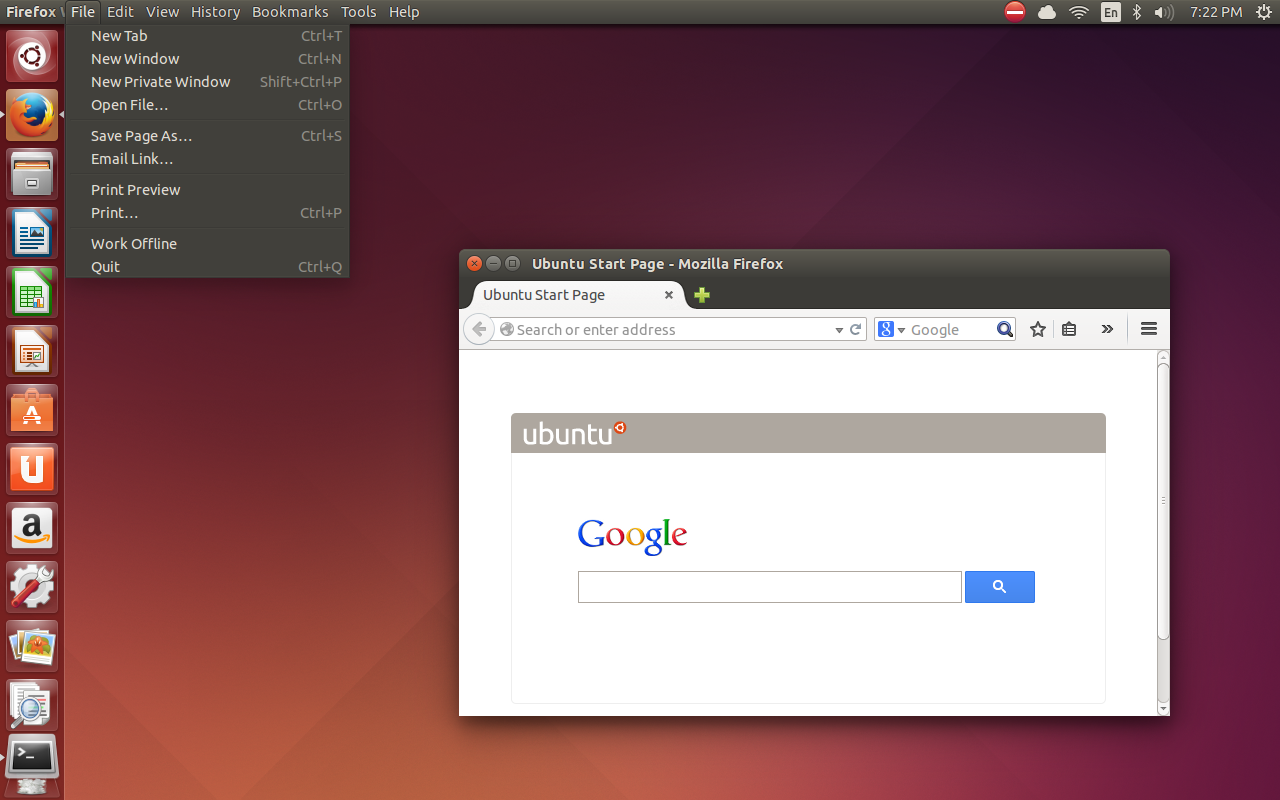
Task: Open the Google search engine selector dropdown
Action: tap(890, 329)
